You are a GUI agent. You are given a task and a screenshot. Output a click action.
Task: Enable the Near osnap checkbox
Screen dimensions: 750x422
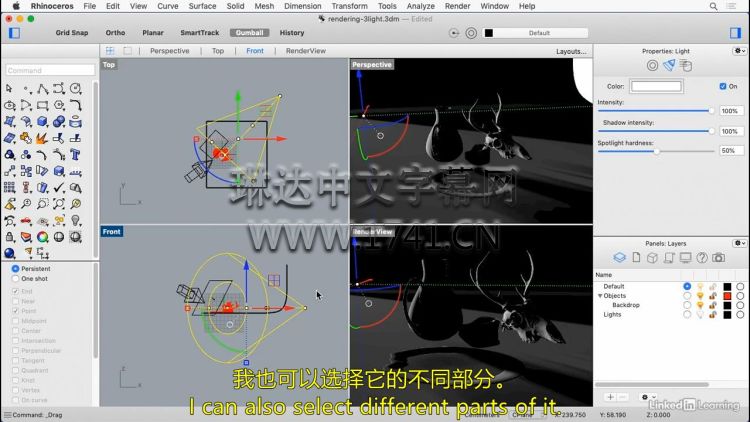tap(15, 301)
